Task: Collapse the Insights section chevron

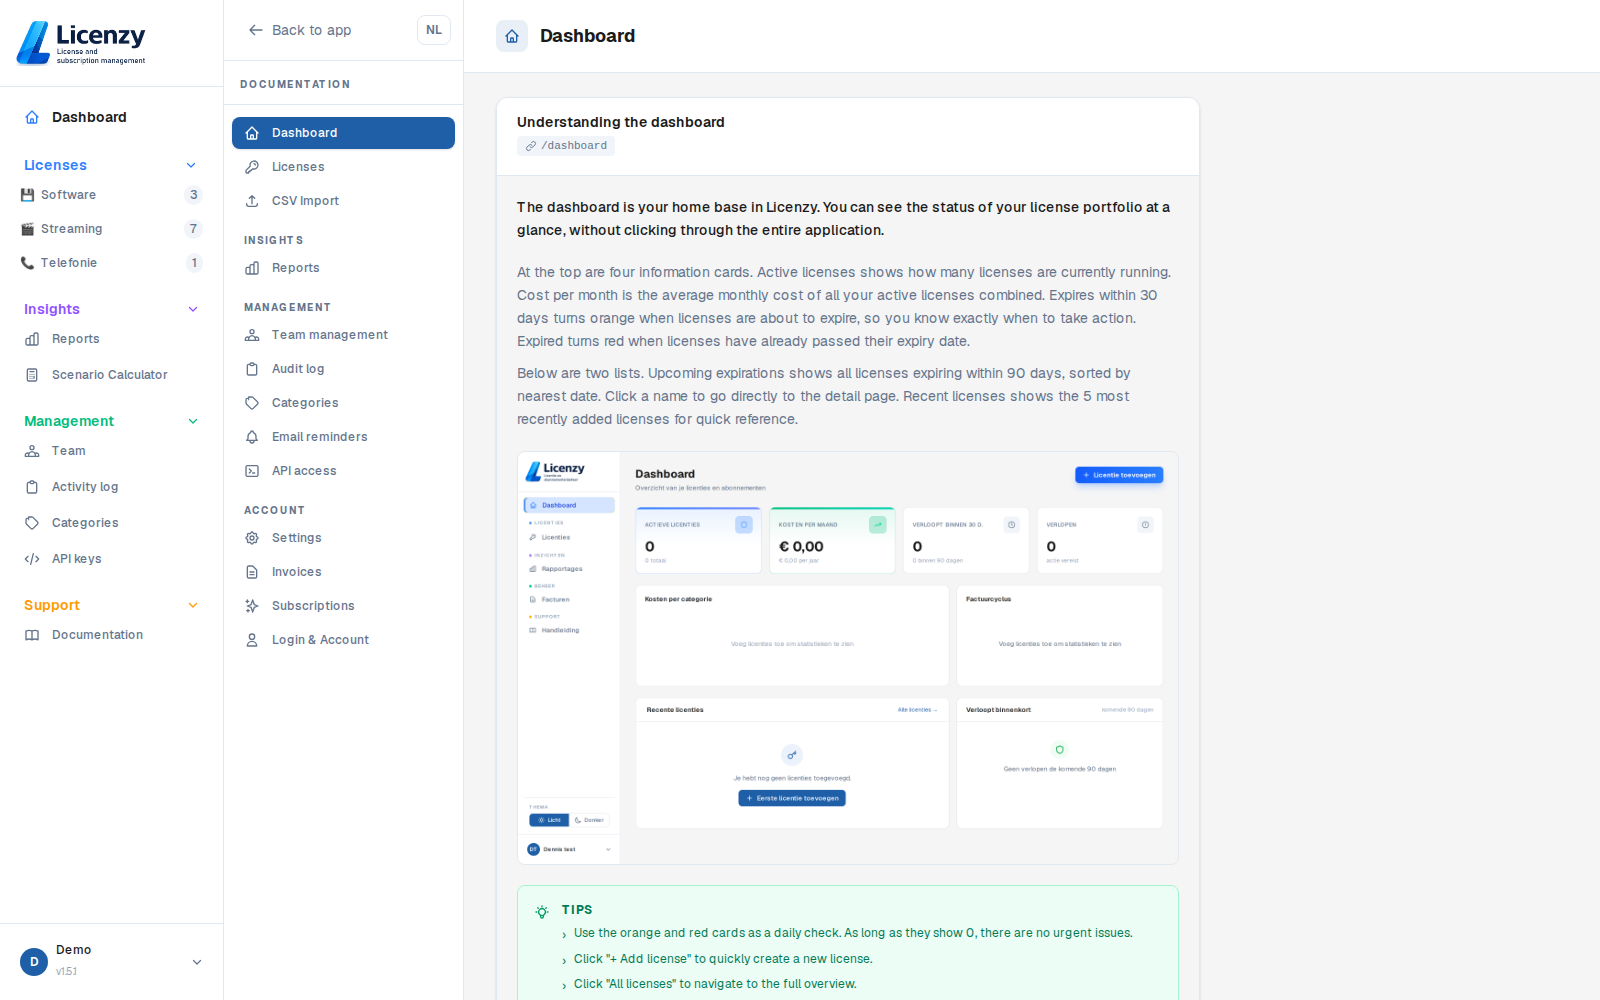Action: (193, 309)
